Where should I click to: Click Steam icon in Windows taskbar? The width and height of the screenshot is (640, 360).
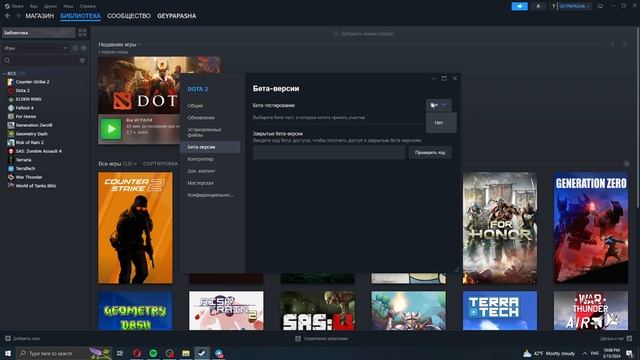point(202,353)
